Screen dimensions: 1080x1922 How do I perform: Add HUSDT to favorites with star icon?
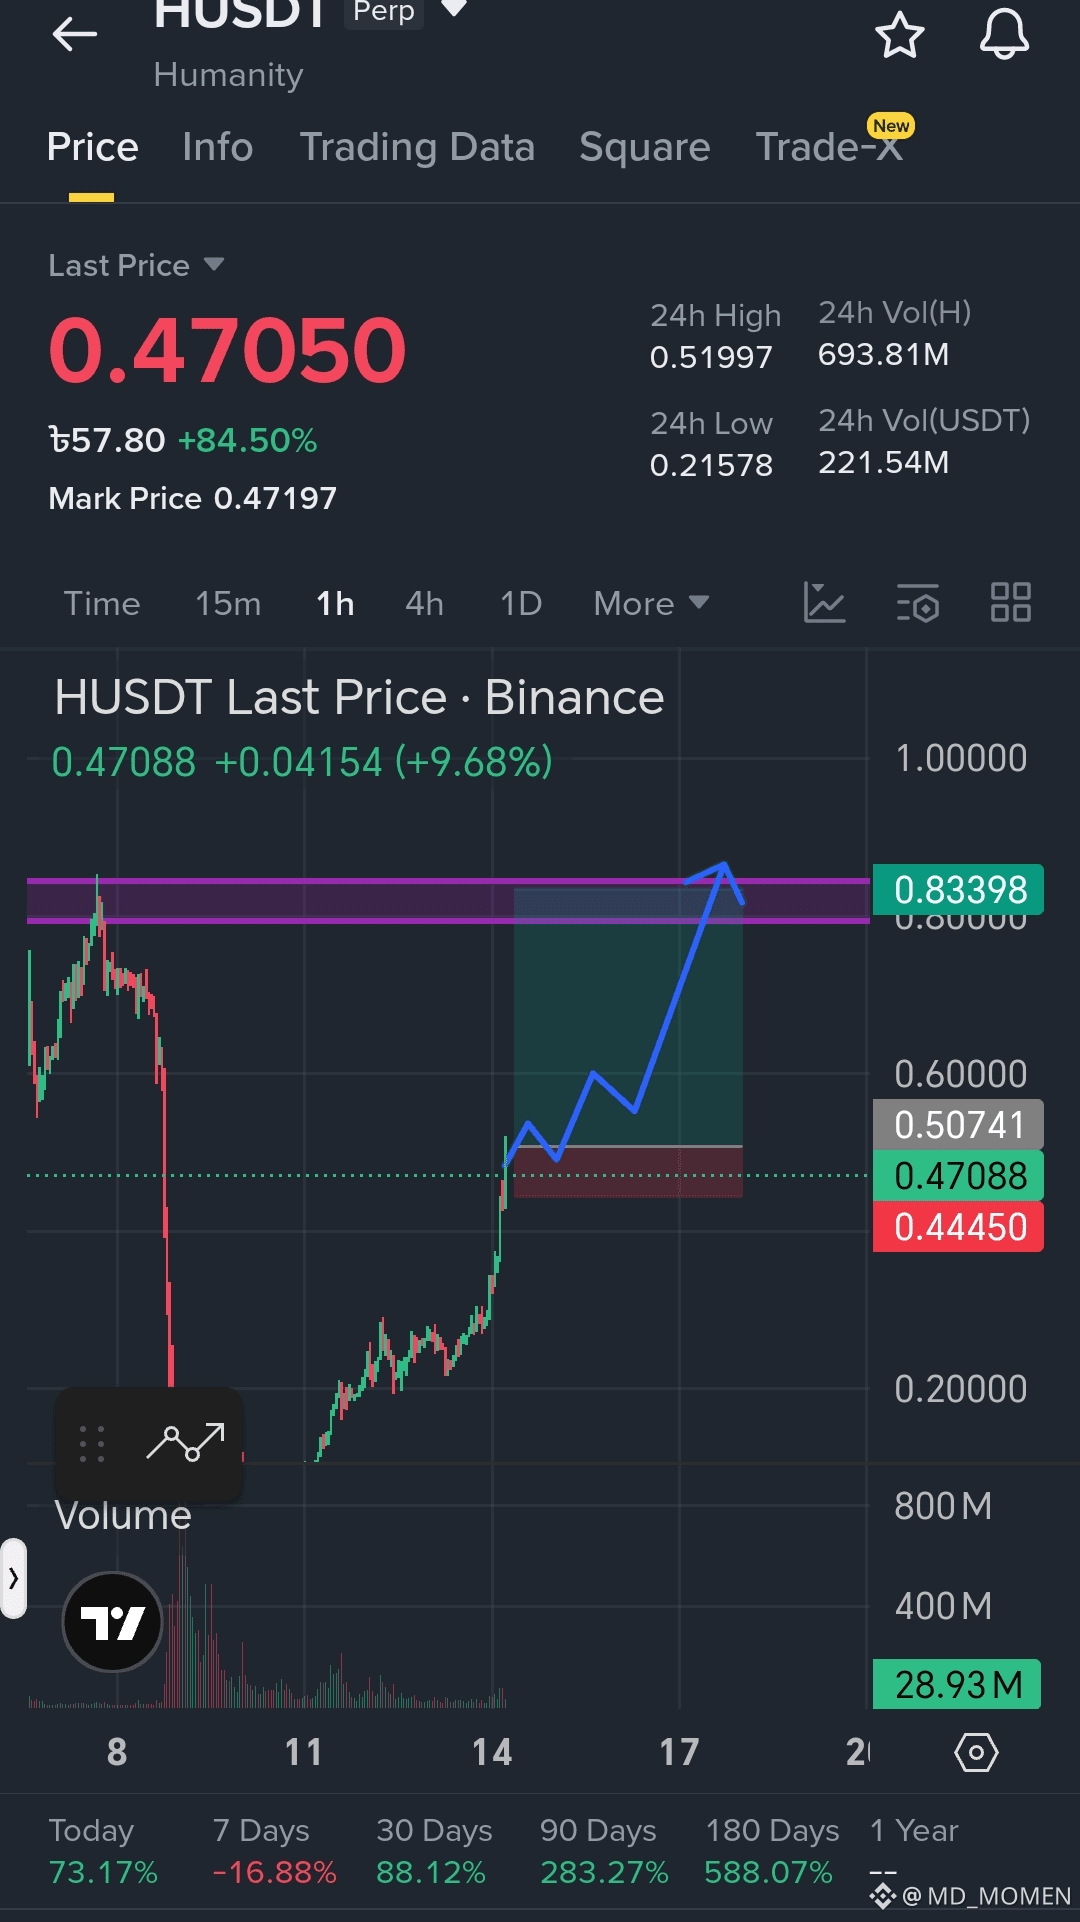(900, 35)
